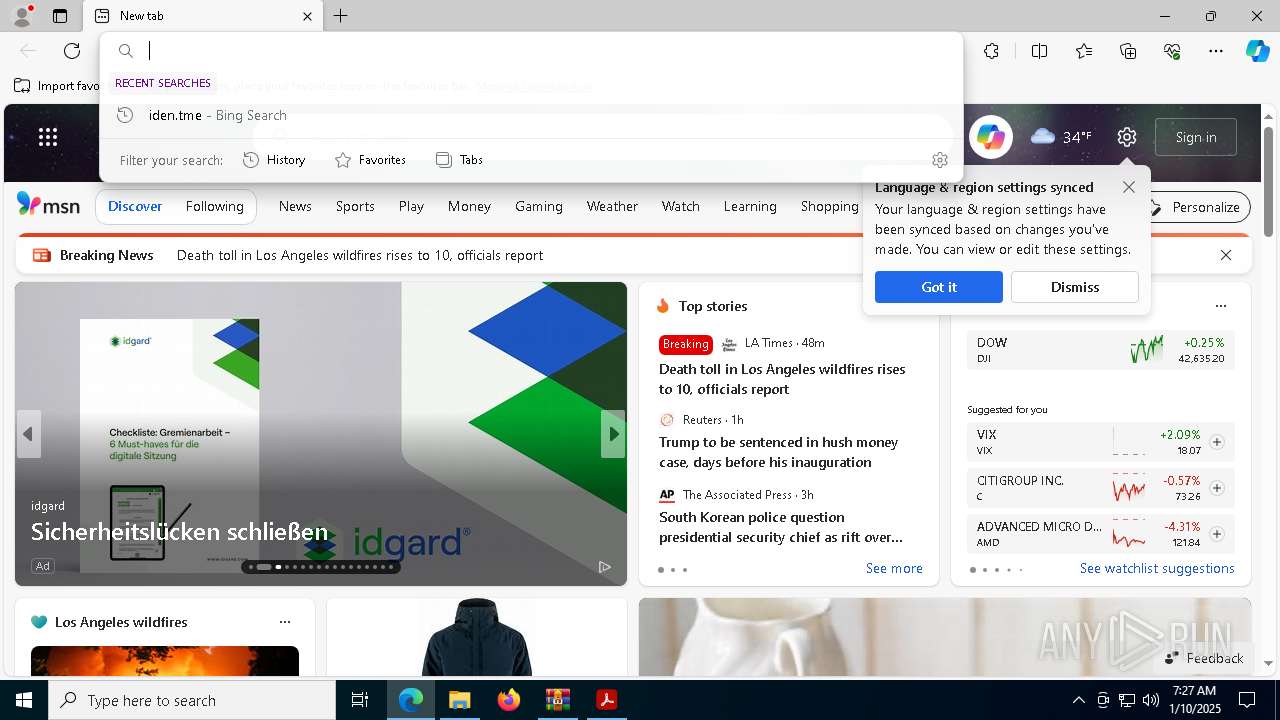Toggle split screen view icon
Screen dimensions: 1280x720
[x=1039, y=51]
